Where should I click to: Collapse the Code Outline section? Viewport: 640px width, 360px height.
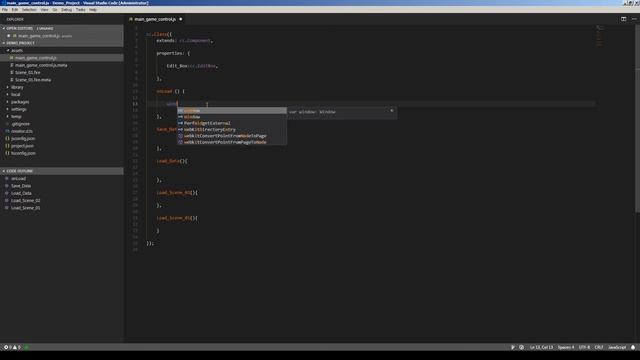[62, 171]
